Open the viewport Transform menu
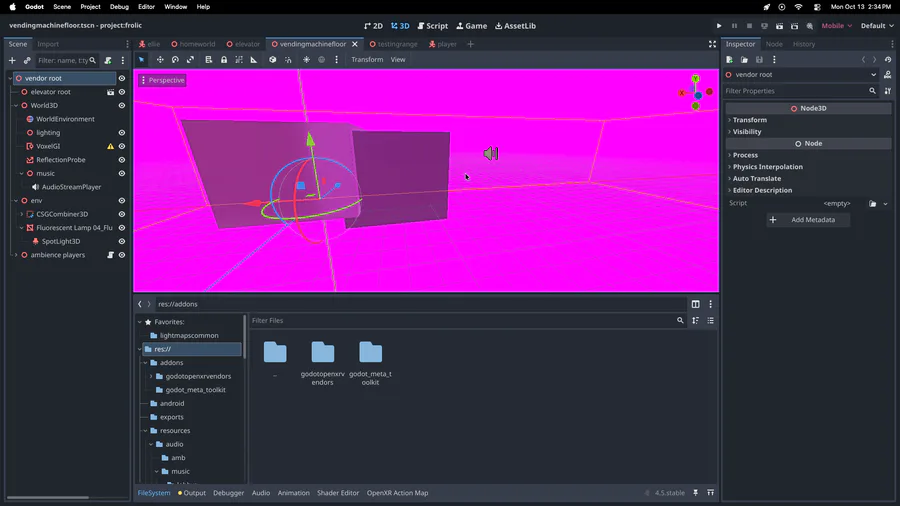This screenshot has height=506, width=900. [x=367, y=60]
